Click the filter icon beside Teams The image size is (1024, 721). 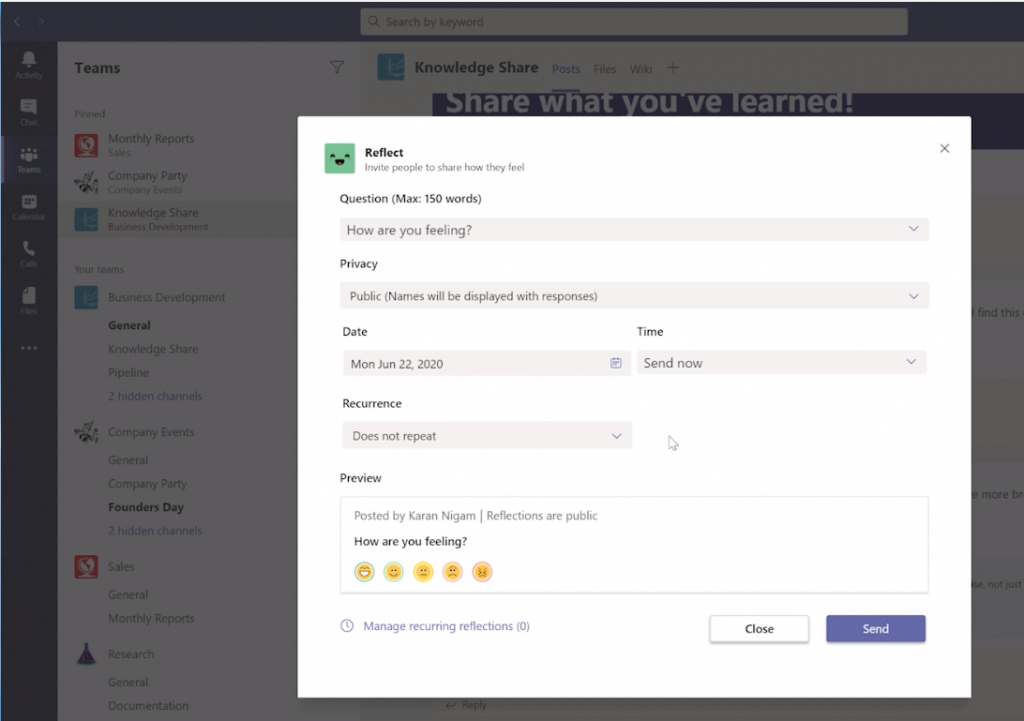tap(337, 68)
